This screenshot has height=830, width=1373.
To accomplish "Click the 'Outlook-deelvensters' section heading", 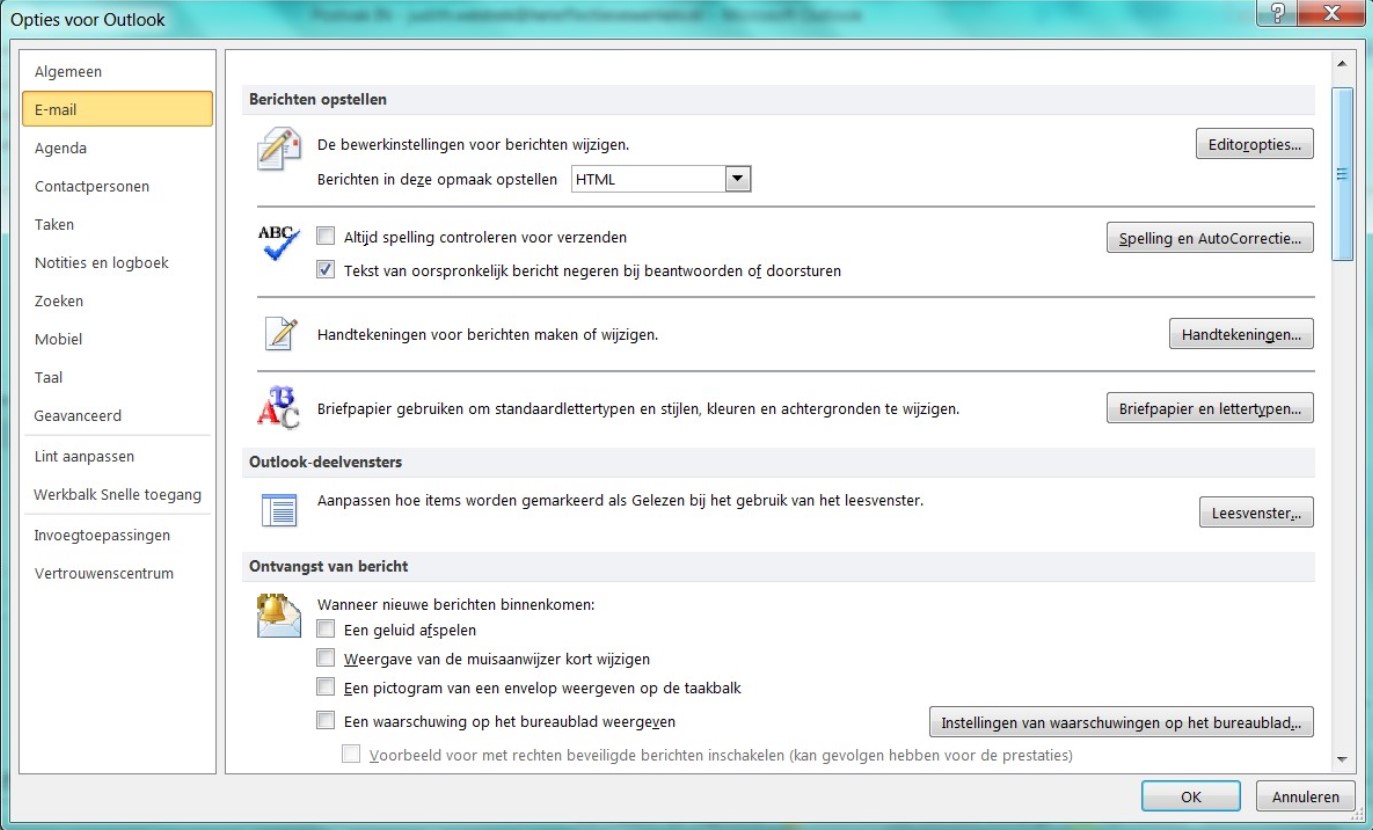I will pyautogui.click(x=326, y=462).
